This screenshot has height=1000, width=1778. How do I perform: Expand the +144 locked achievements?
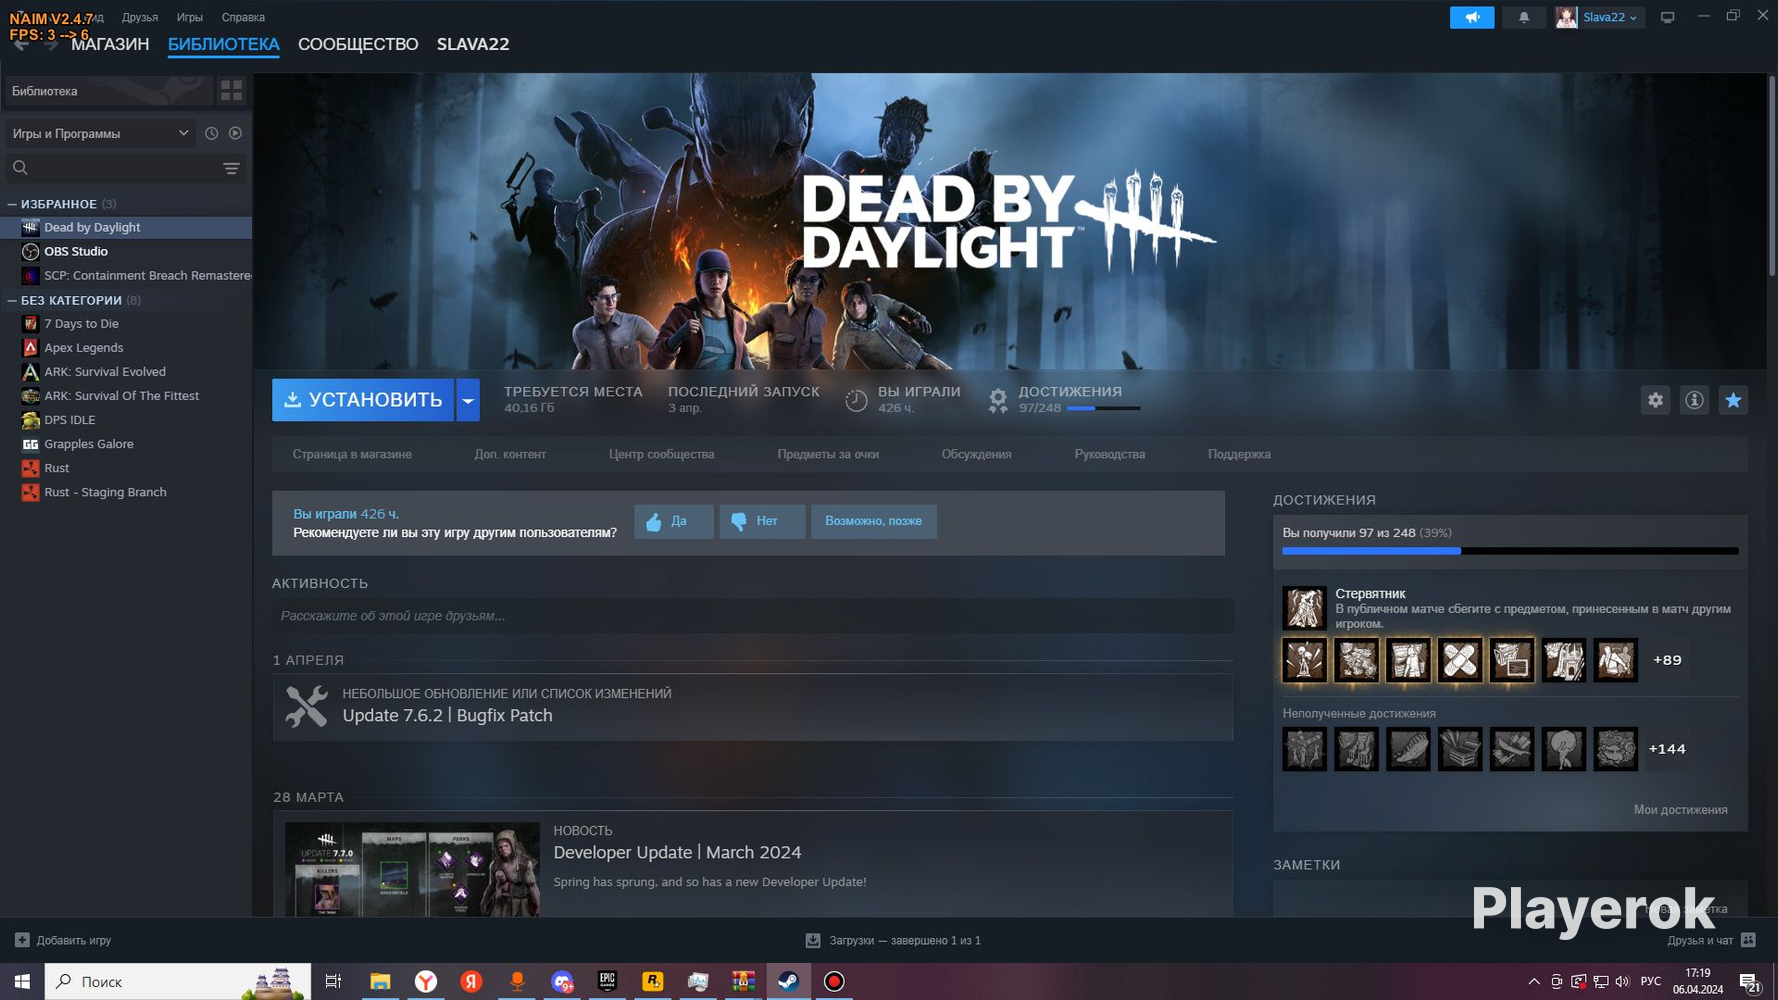[x=1667, y=749]
